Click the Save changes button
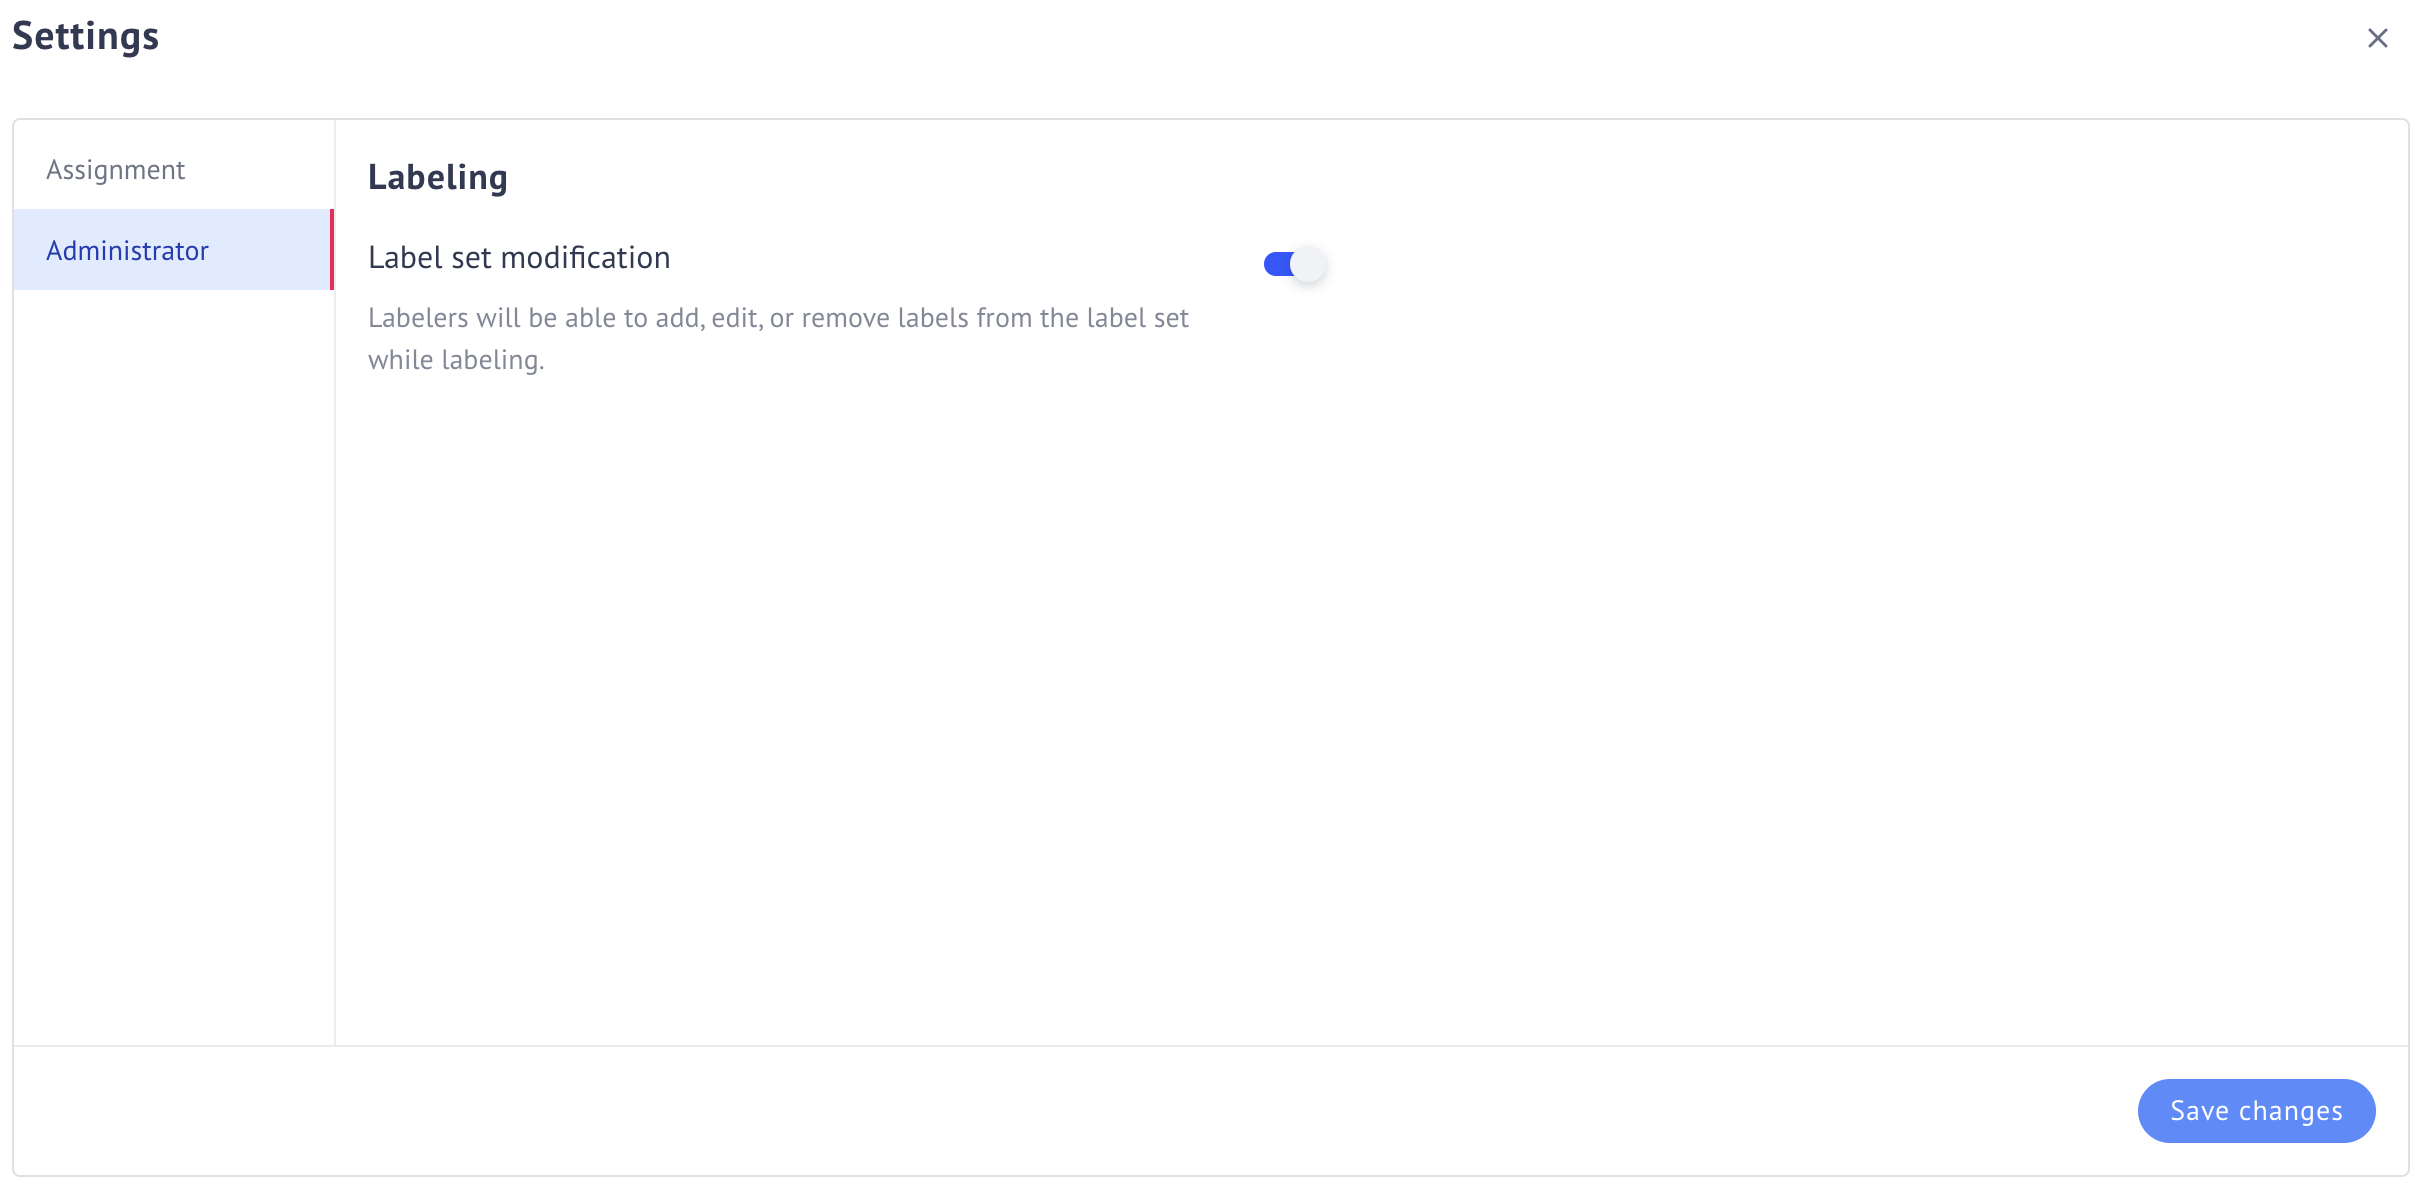Viewport: 2422px width, 1186px height. point(2256,1110)
